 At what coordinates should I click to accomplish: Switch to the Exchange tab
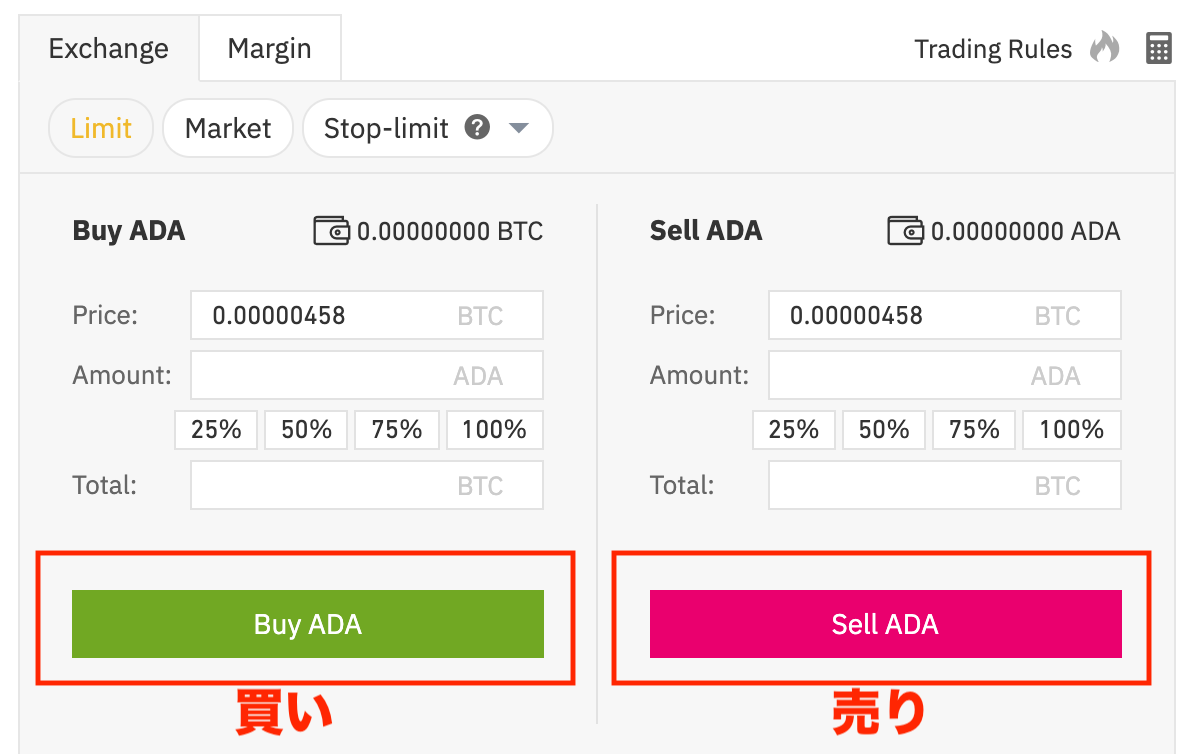[x=108, y=47]
